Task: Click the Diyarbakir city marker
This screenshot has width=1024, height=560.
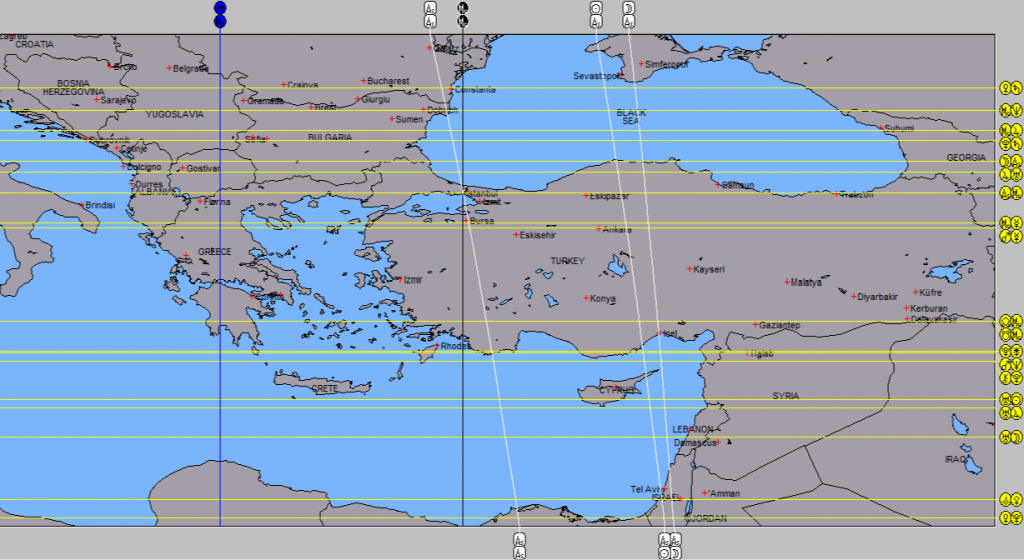Action: (x=854, y=296)
